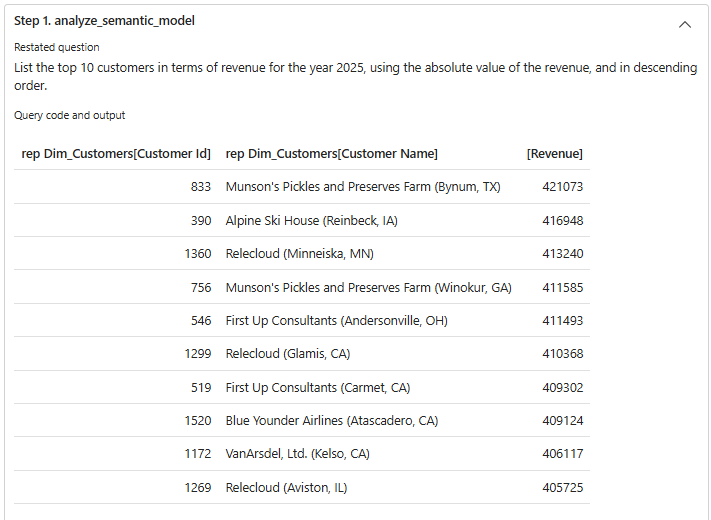Screen dimensions: 711x520
Task: Click the VanArsdel, Ltd. (Kelso, CA) cell
Action: point(297,454)
